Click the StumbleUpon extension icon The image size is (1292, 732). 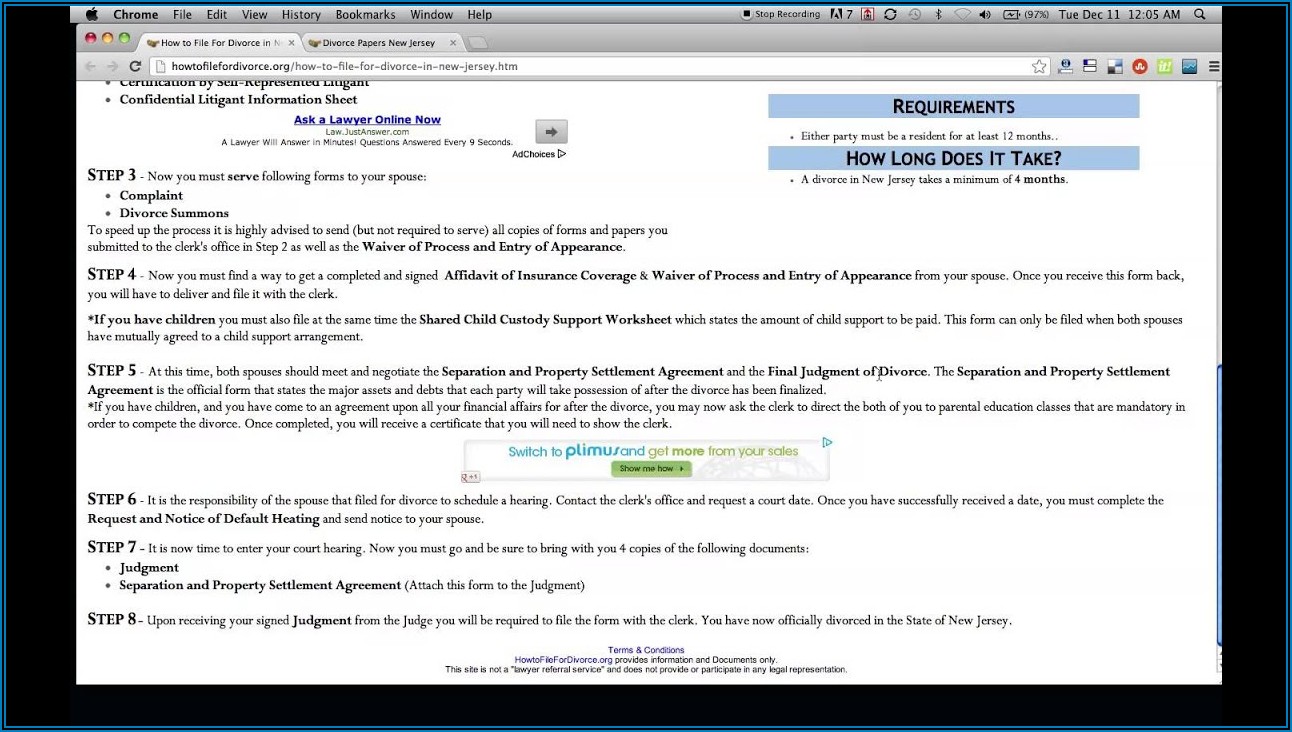pos(1139,67)
